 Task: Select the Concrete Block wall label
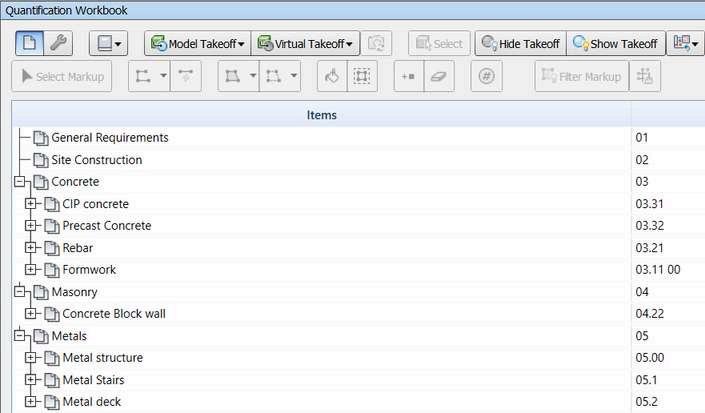click(114, 314)
